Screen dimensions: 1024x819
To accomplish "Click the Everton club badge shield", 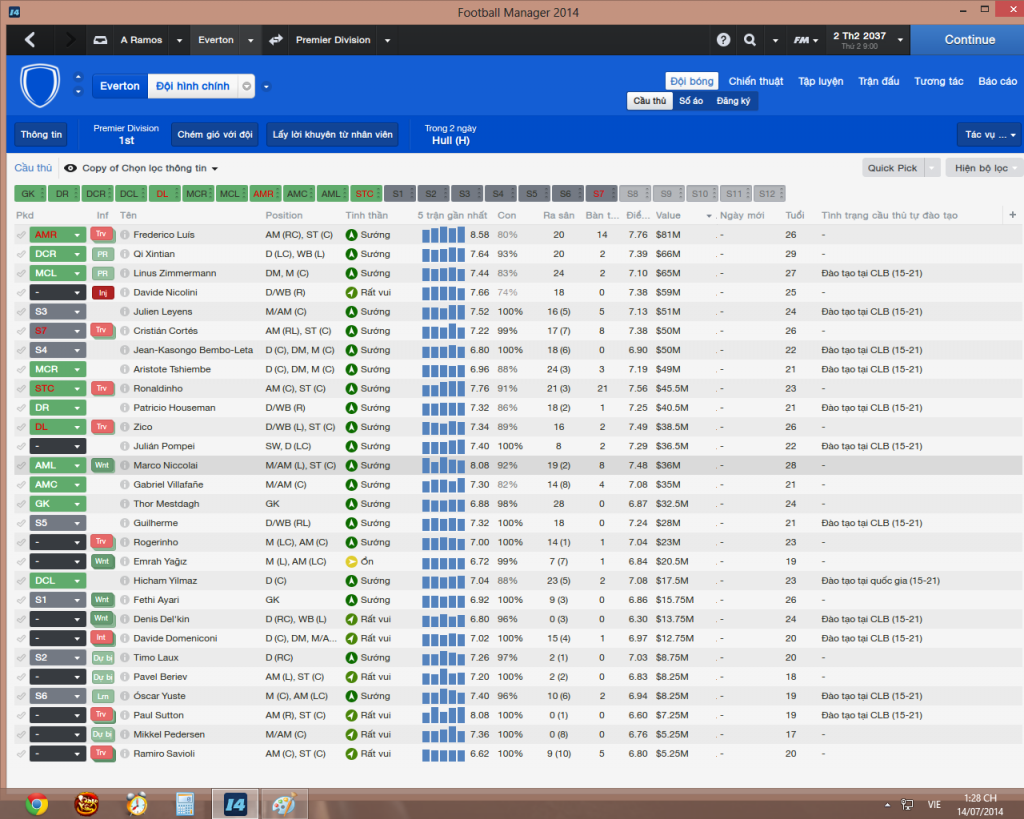I will click(40, 85).
